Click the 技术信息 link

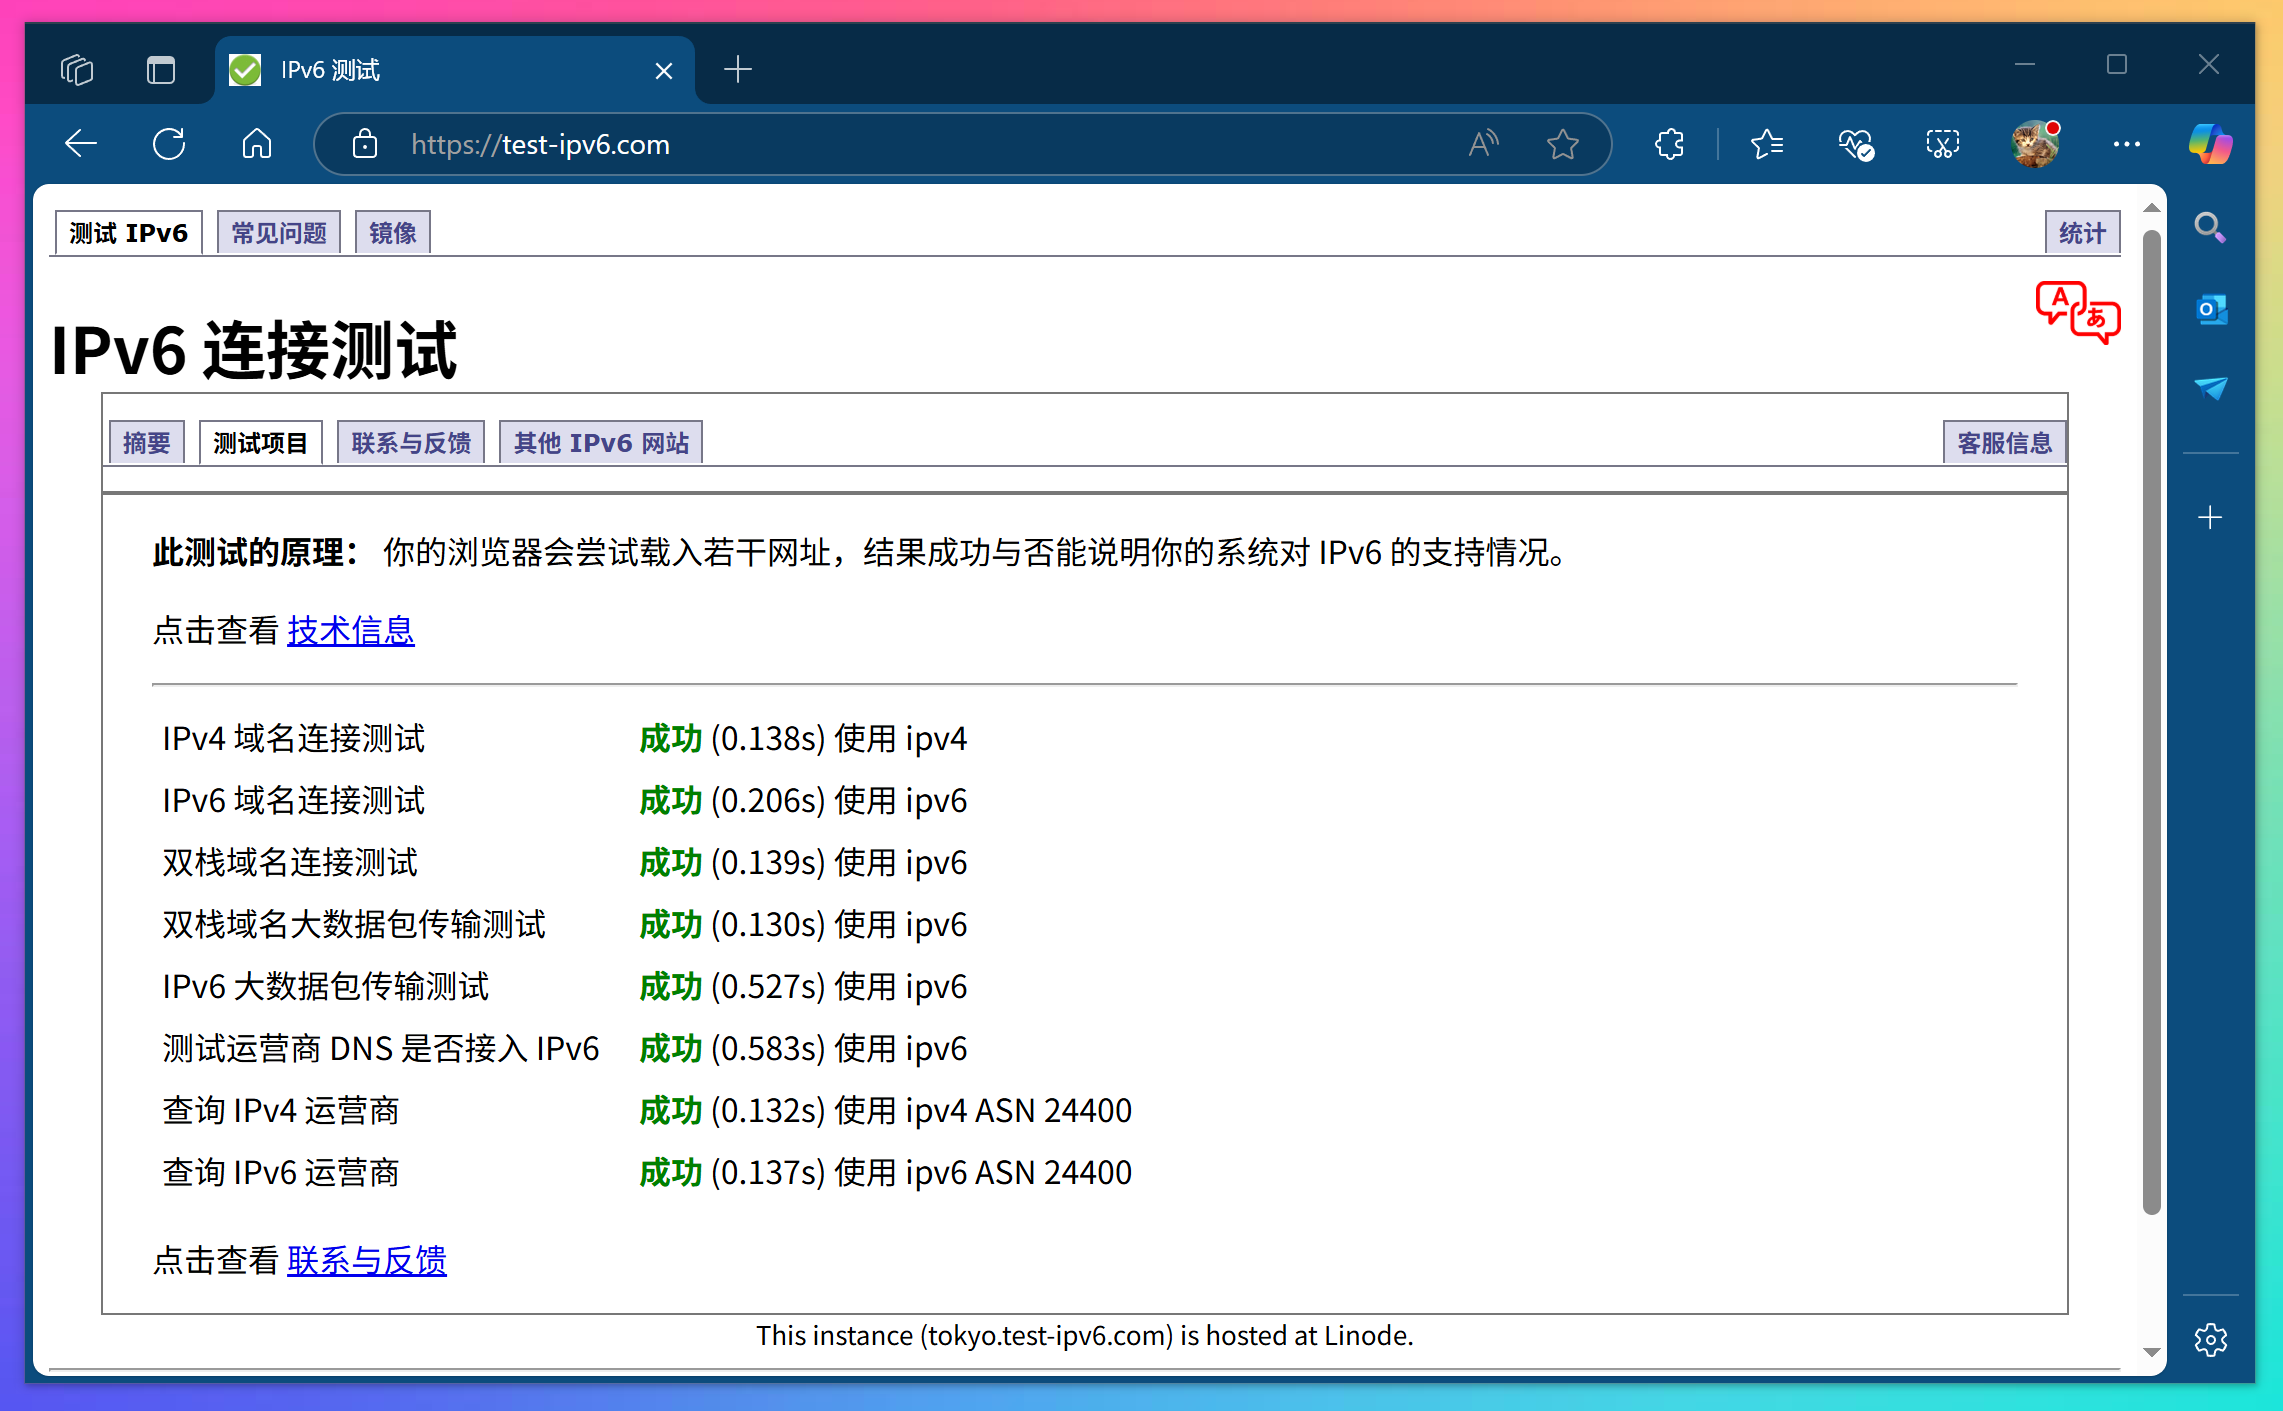(x=350, y=630)
